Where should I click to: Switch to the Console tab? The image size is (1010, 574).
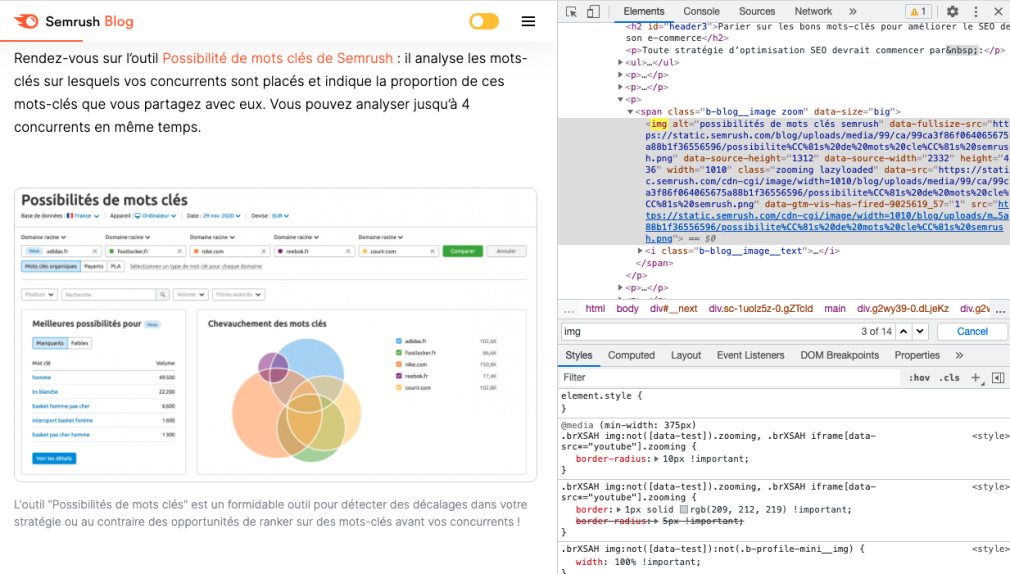pyautogui.click(x=701, y=11)
